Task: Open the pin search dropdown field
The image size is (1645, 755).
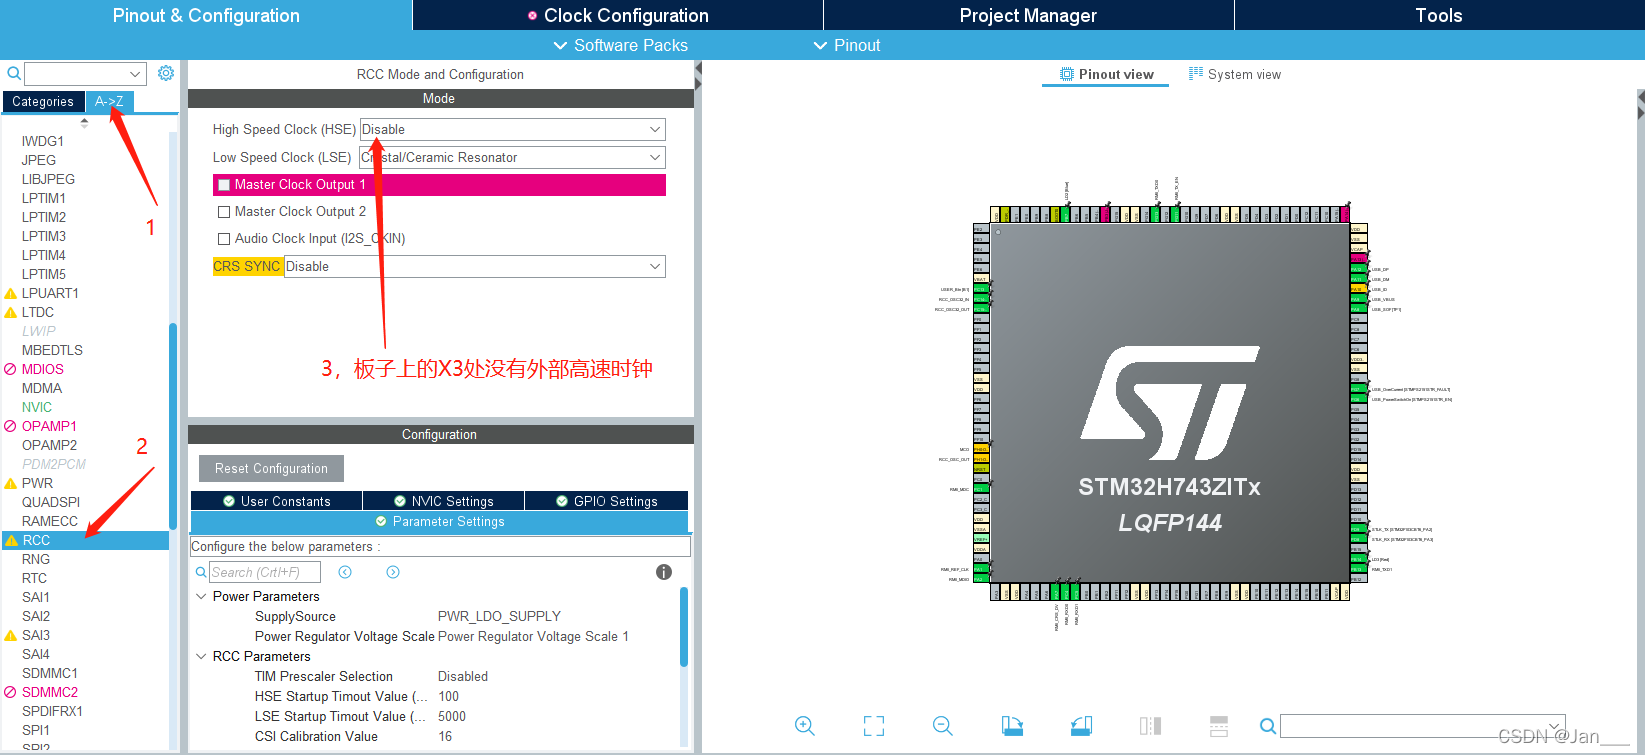Action: coord(1423,726)
